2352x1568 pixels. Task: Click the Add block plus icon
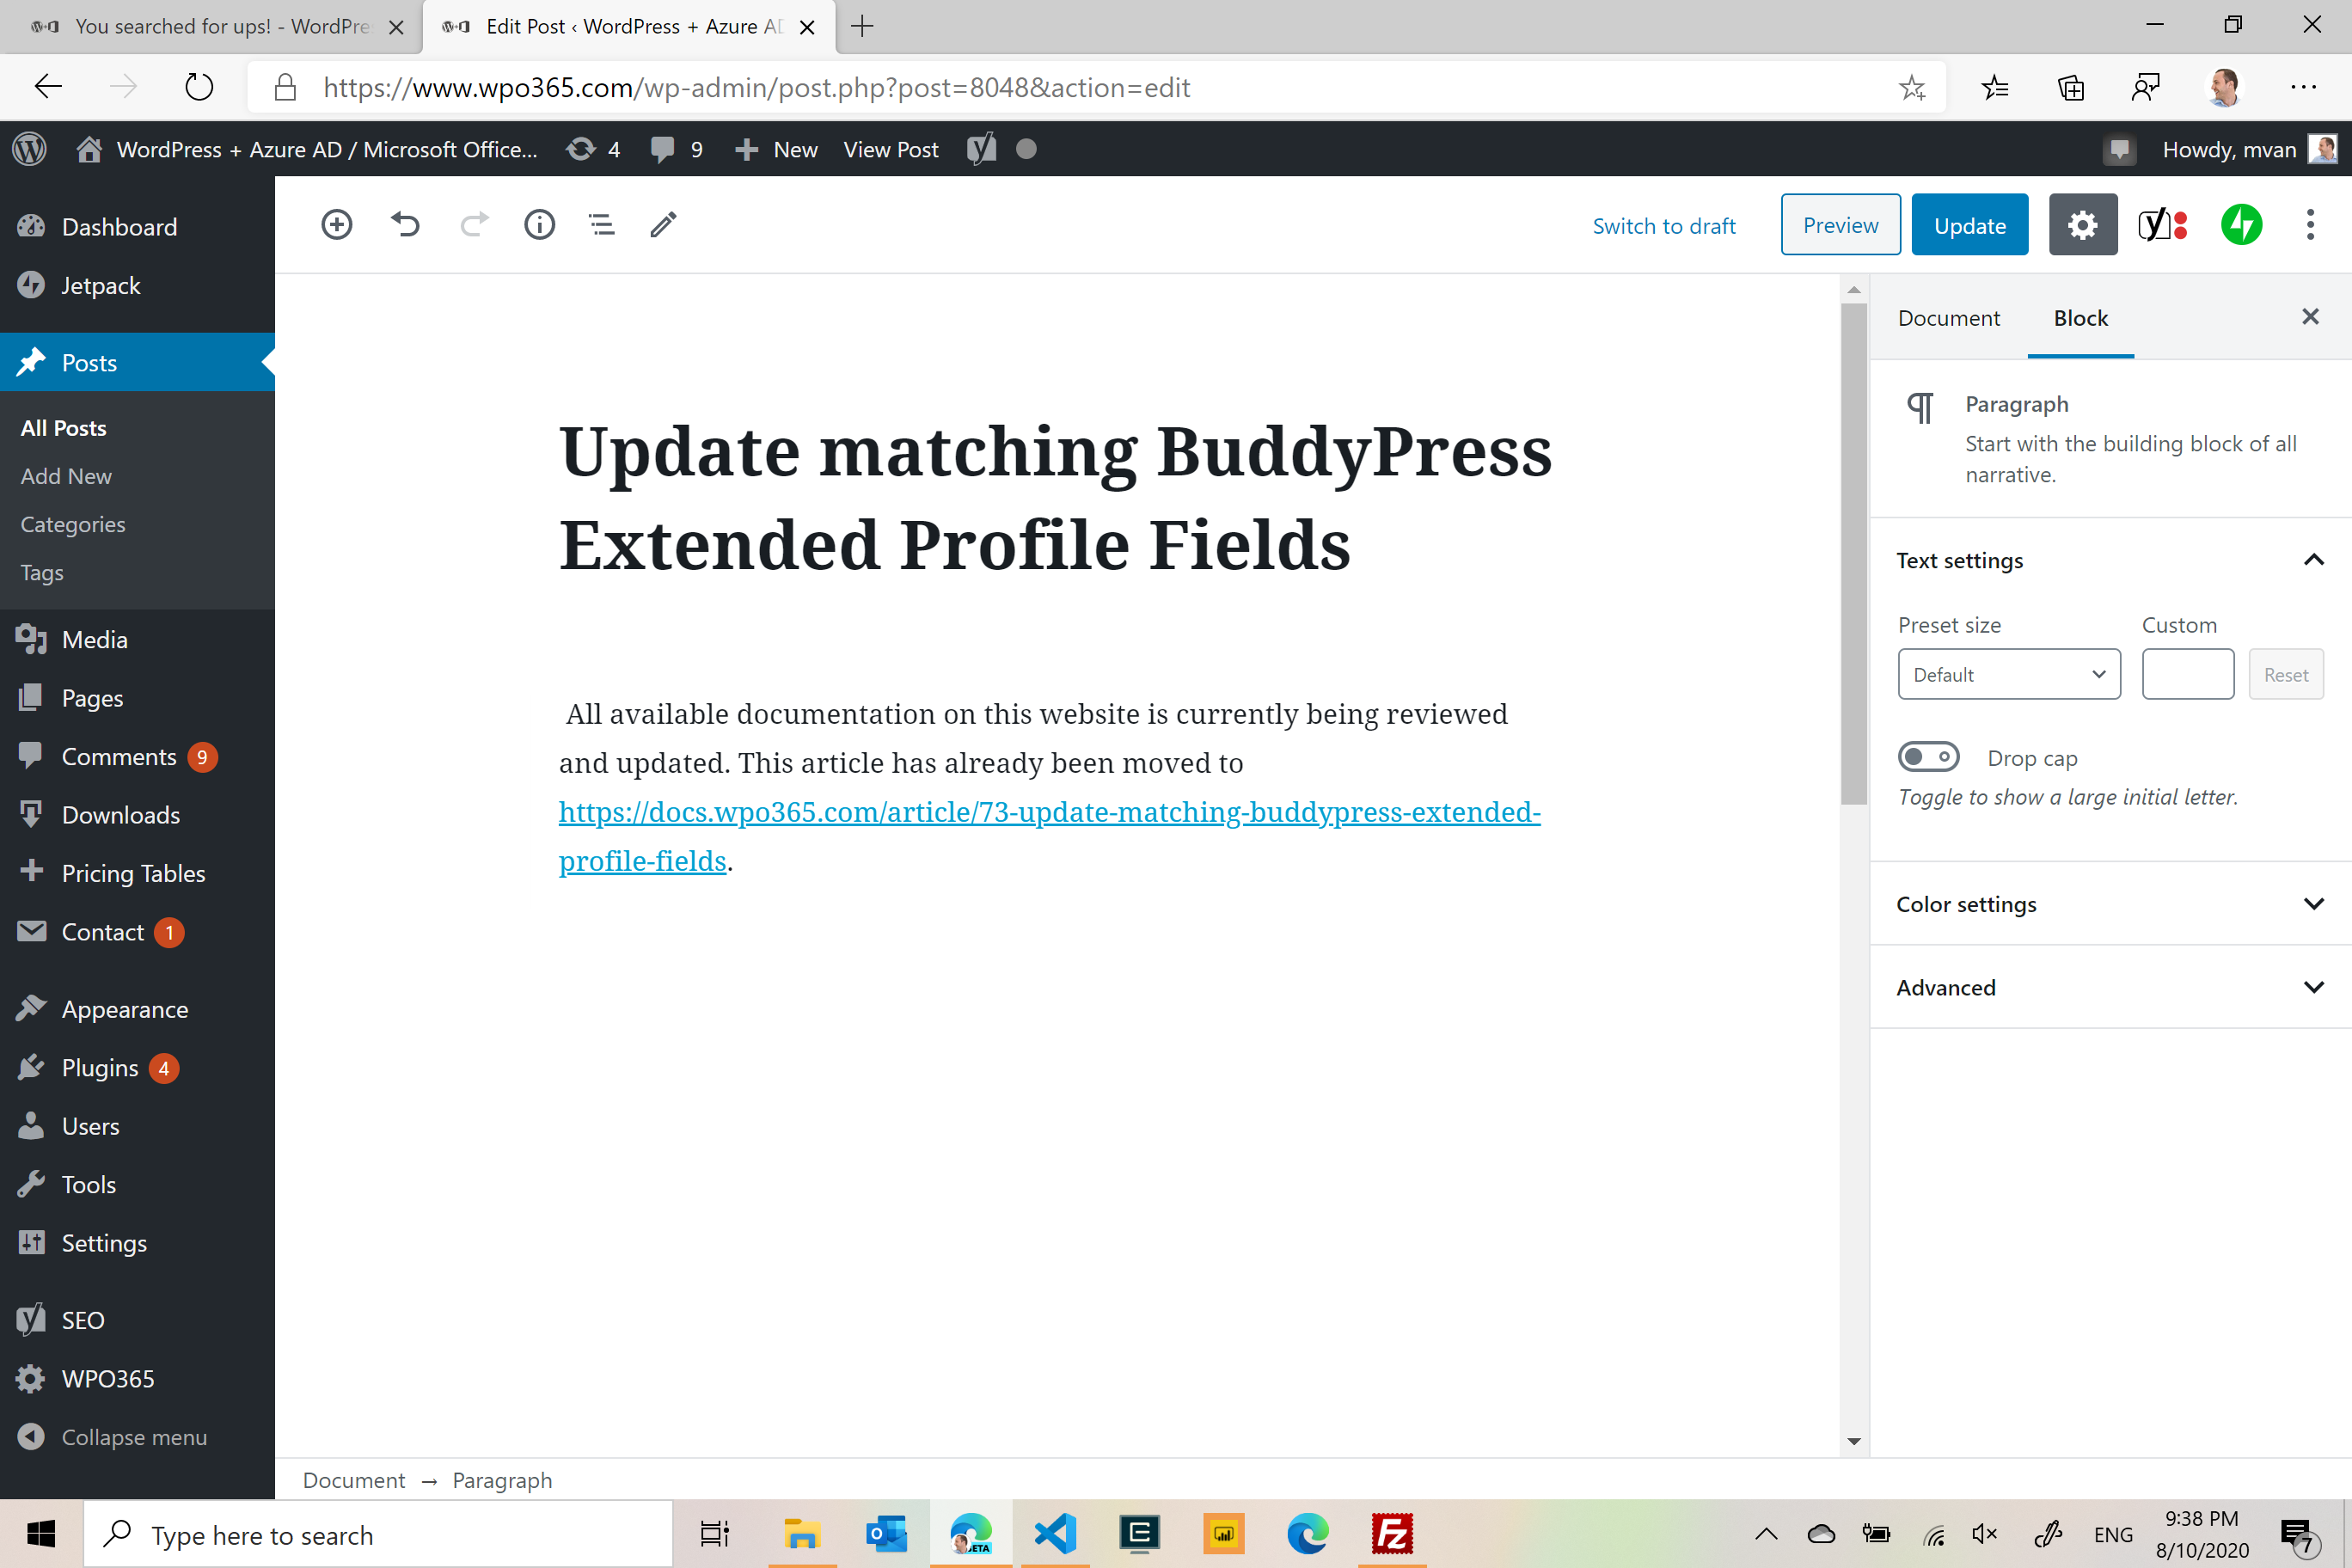click(337, 224)
